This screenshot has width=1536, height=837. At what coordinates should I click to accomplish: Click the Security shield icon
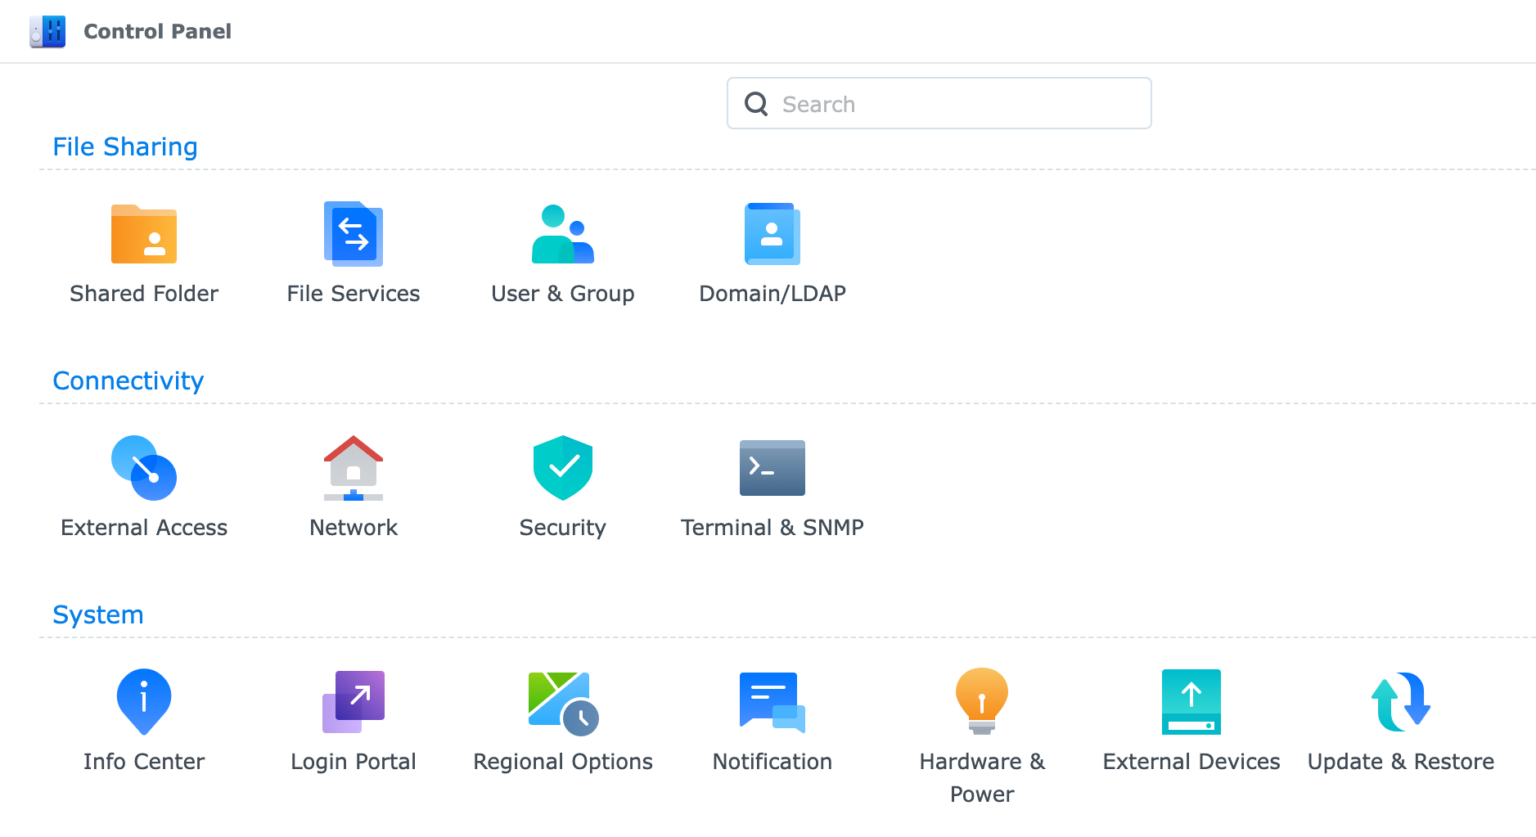[562, 468]
